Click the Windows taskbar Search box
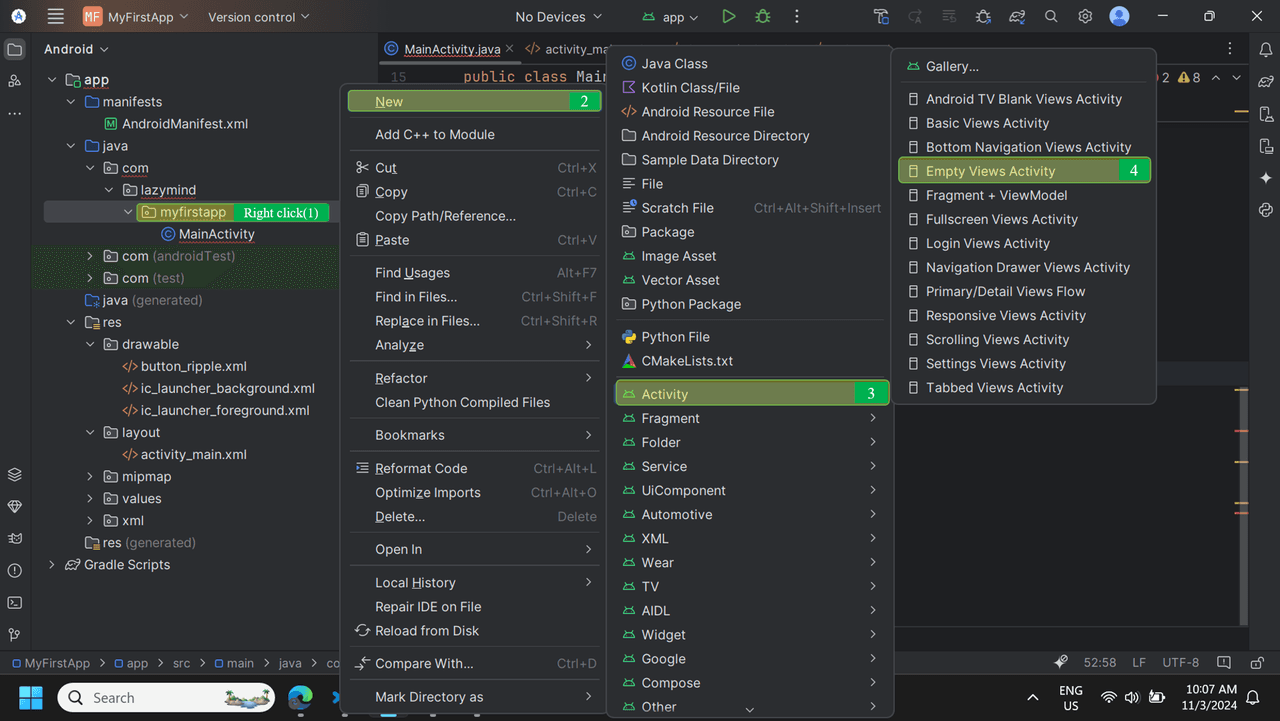This screenshot has height=721, width=1280. coord(166,697)
